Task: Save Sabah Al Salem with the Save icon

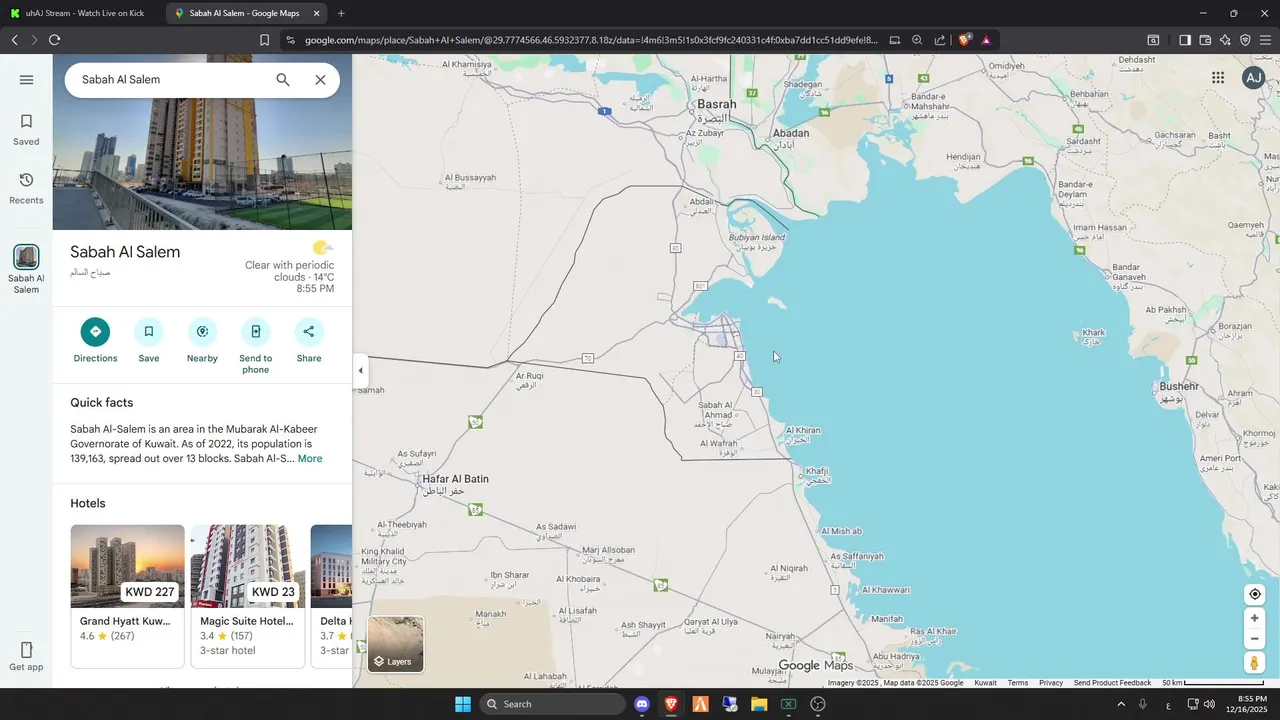Action: click(148, 332)
